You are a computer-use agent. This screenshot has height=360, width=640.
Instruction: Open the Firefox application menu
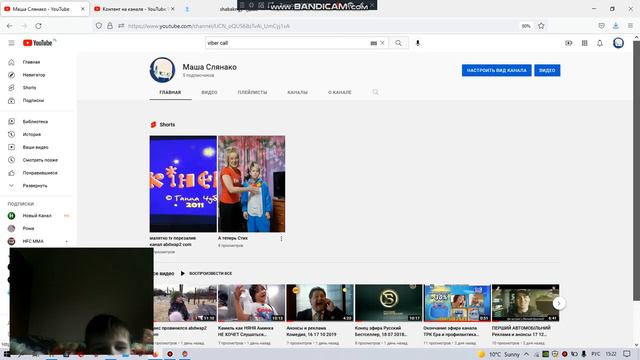[x=631, y=26]
